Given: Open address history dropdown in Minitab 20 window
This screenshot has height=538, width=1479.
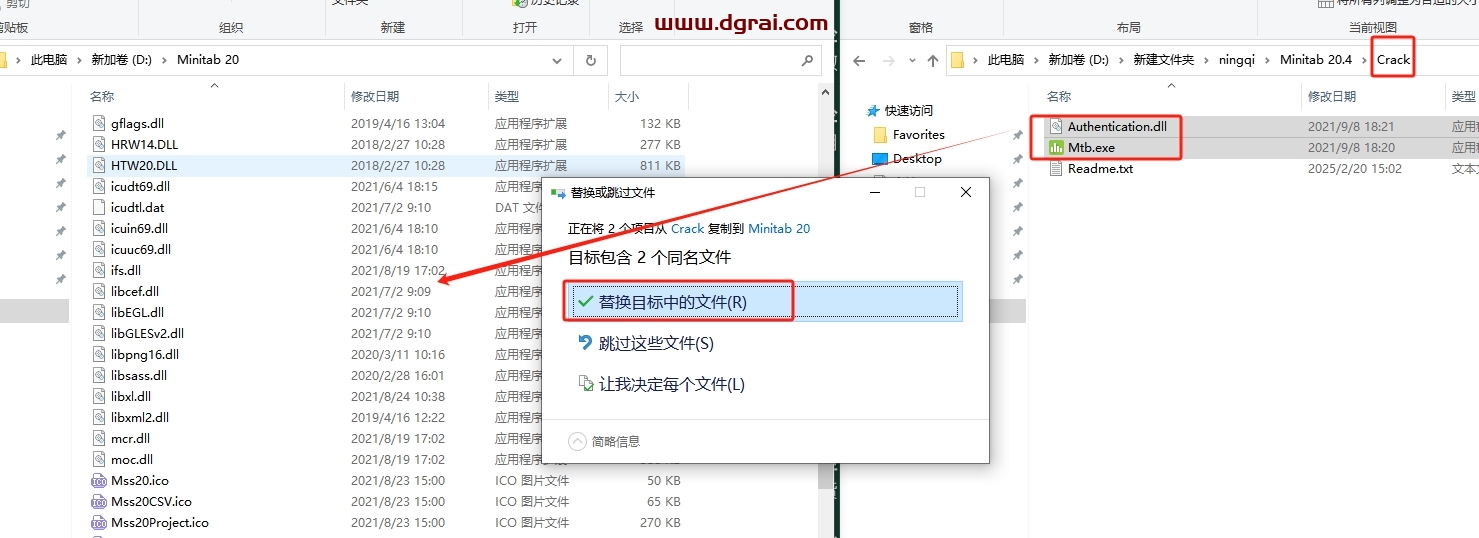Looking at the screenshot, I should (x=558, y=60).
